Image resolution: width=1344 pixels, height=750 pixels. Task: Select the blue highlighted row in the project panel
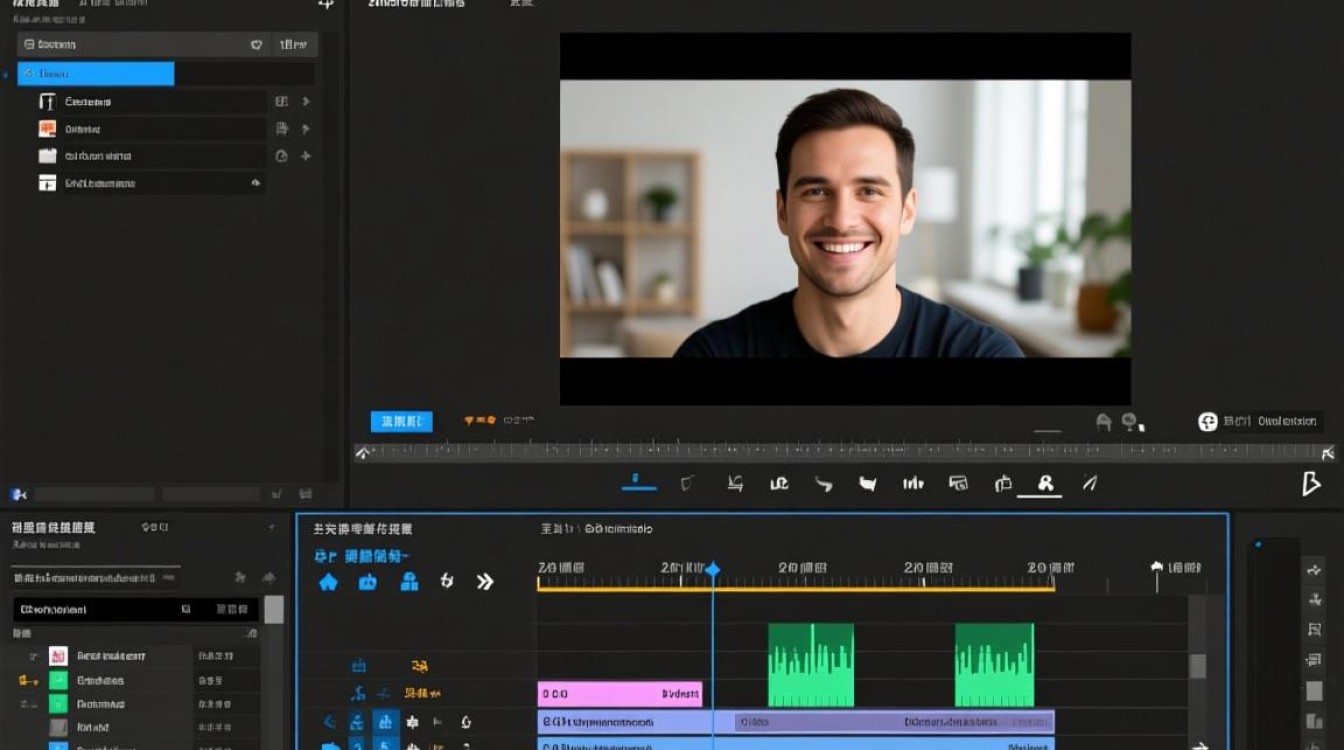pyautogui.click(x=96, y=74)
